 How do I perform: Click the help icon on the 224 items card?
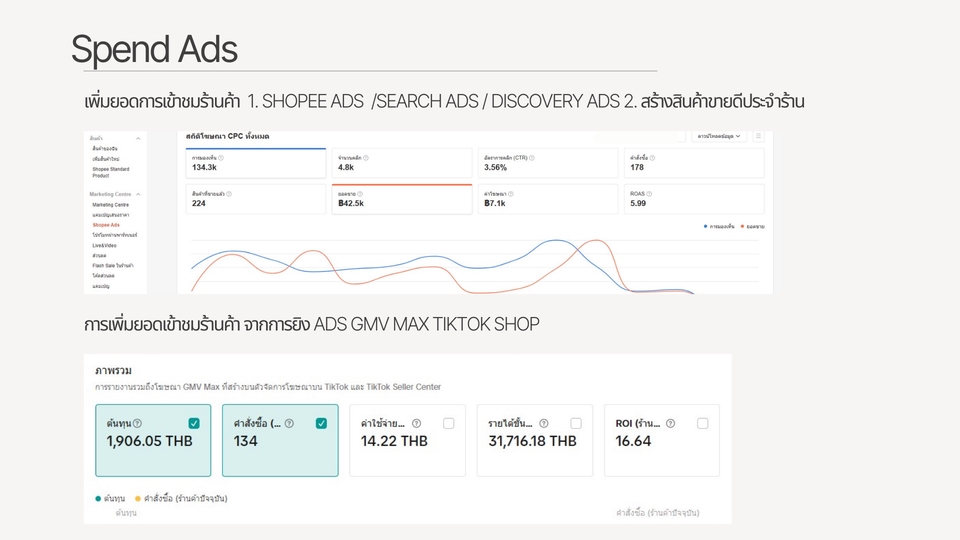pyautogui.click(x=229, y=194)
